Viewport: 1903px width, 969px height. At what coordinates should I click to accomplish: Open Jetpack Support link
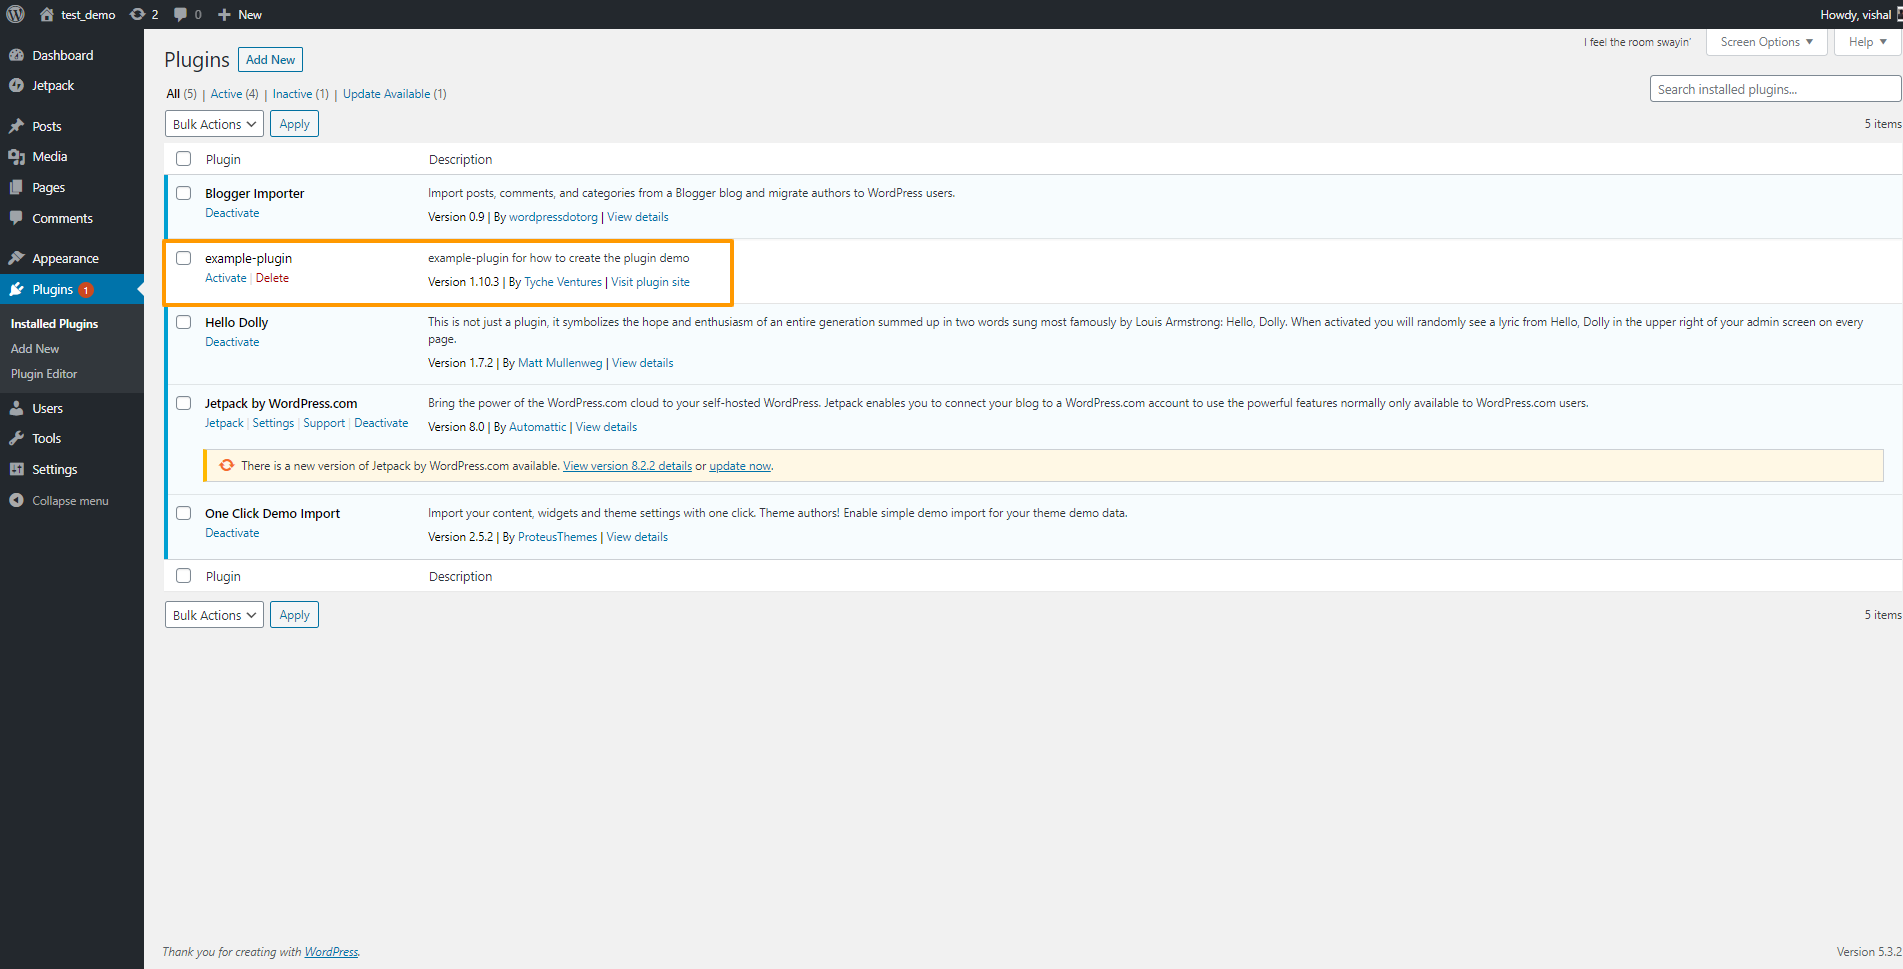coord(324,423)
